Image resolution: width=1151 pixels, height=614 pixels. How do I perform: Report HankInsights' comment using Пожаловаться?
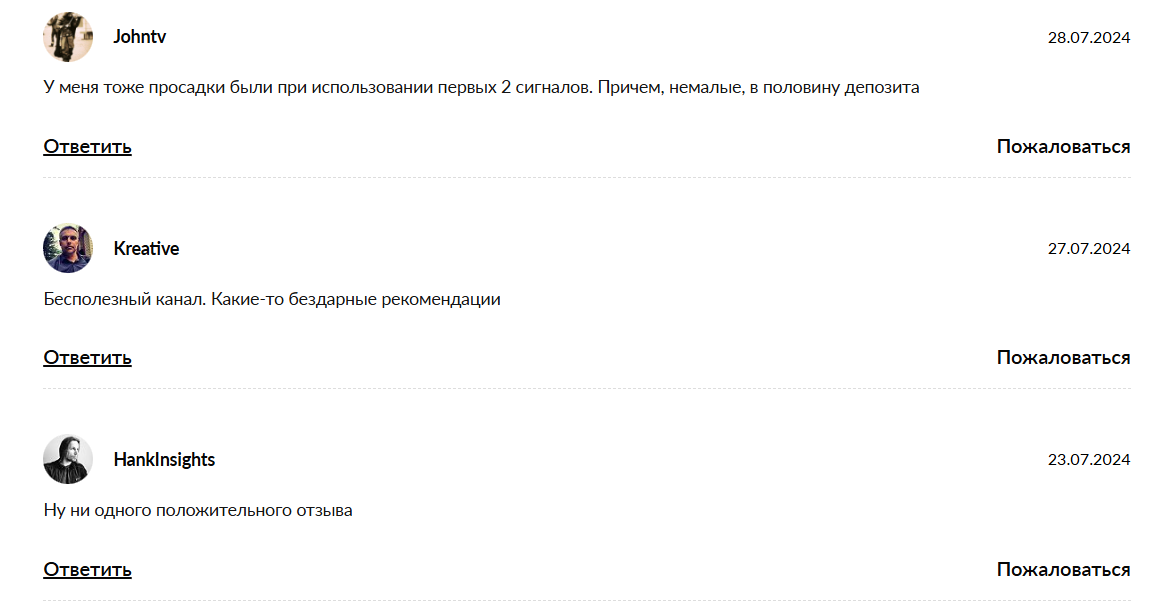pos(1063,570)
